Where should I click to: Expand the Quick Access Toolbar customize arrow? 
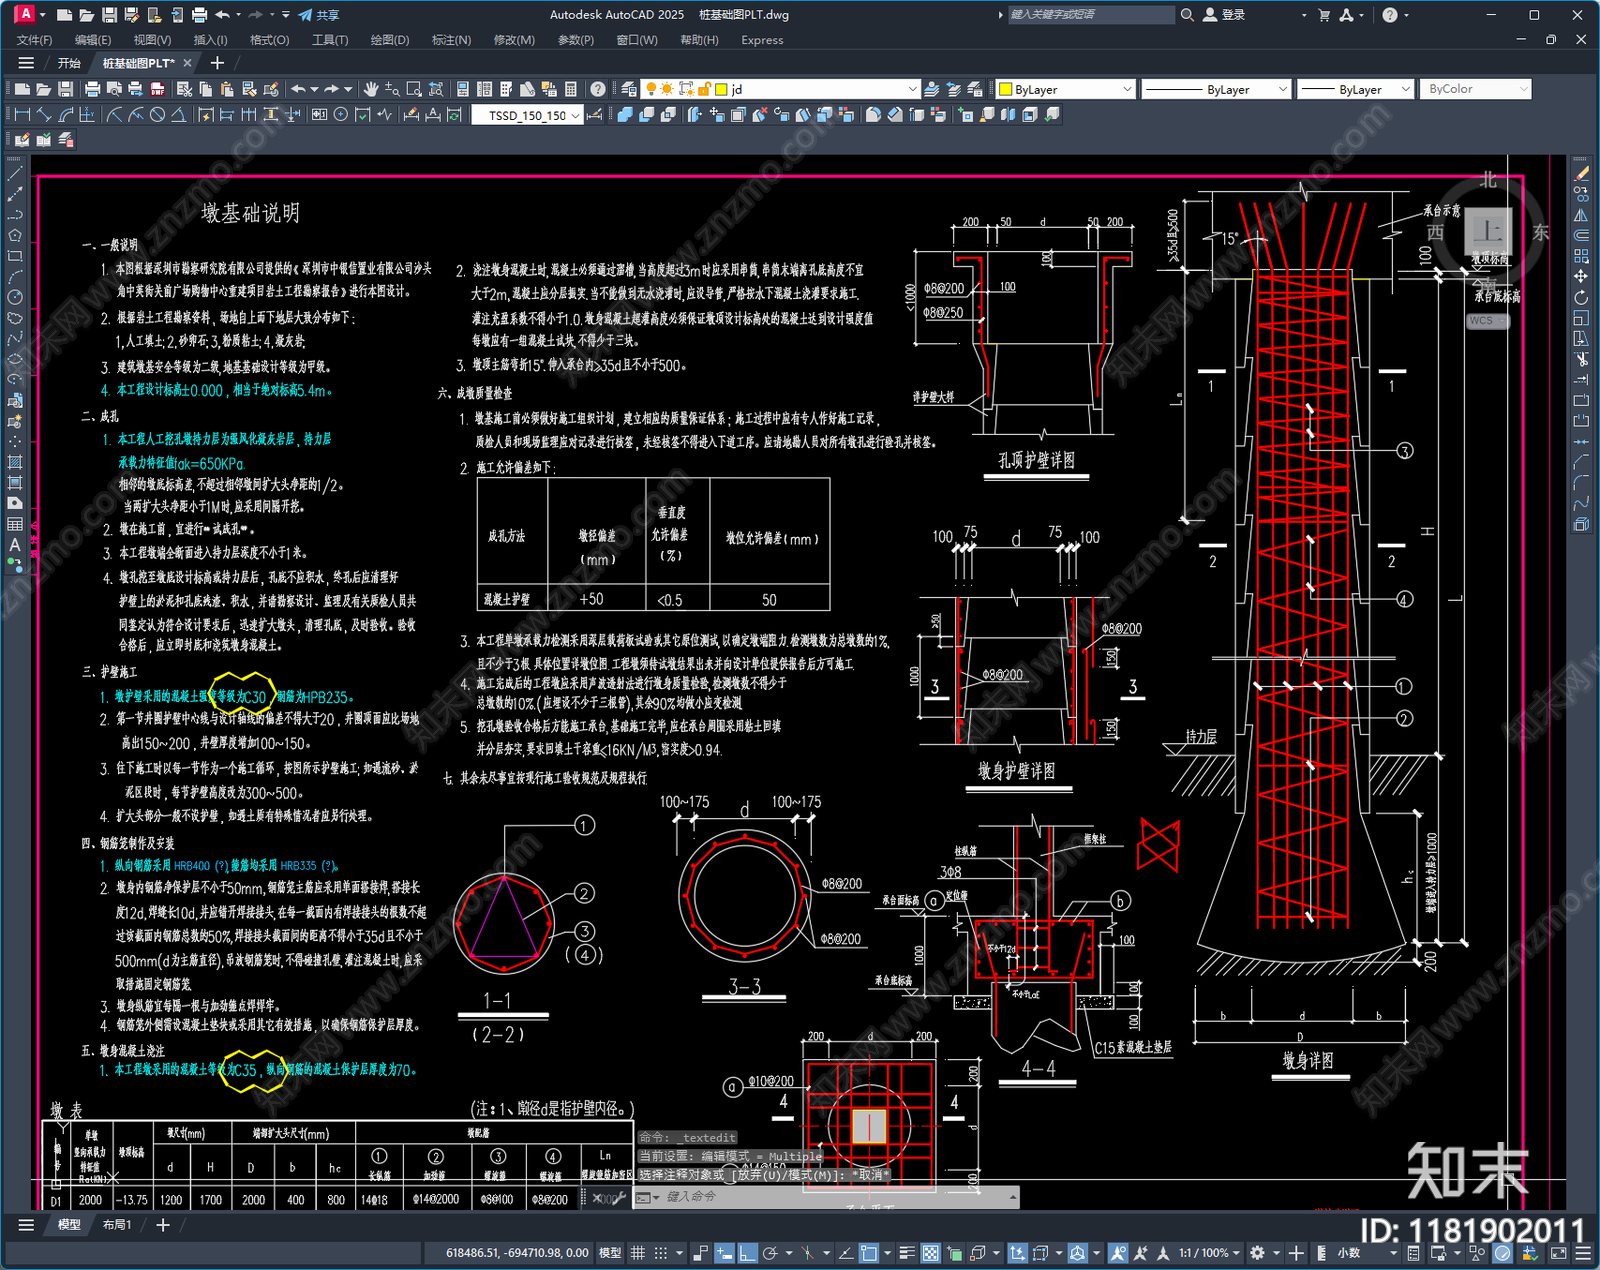coord(286,15)
